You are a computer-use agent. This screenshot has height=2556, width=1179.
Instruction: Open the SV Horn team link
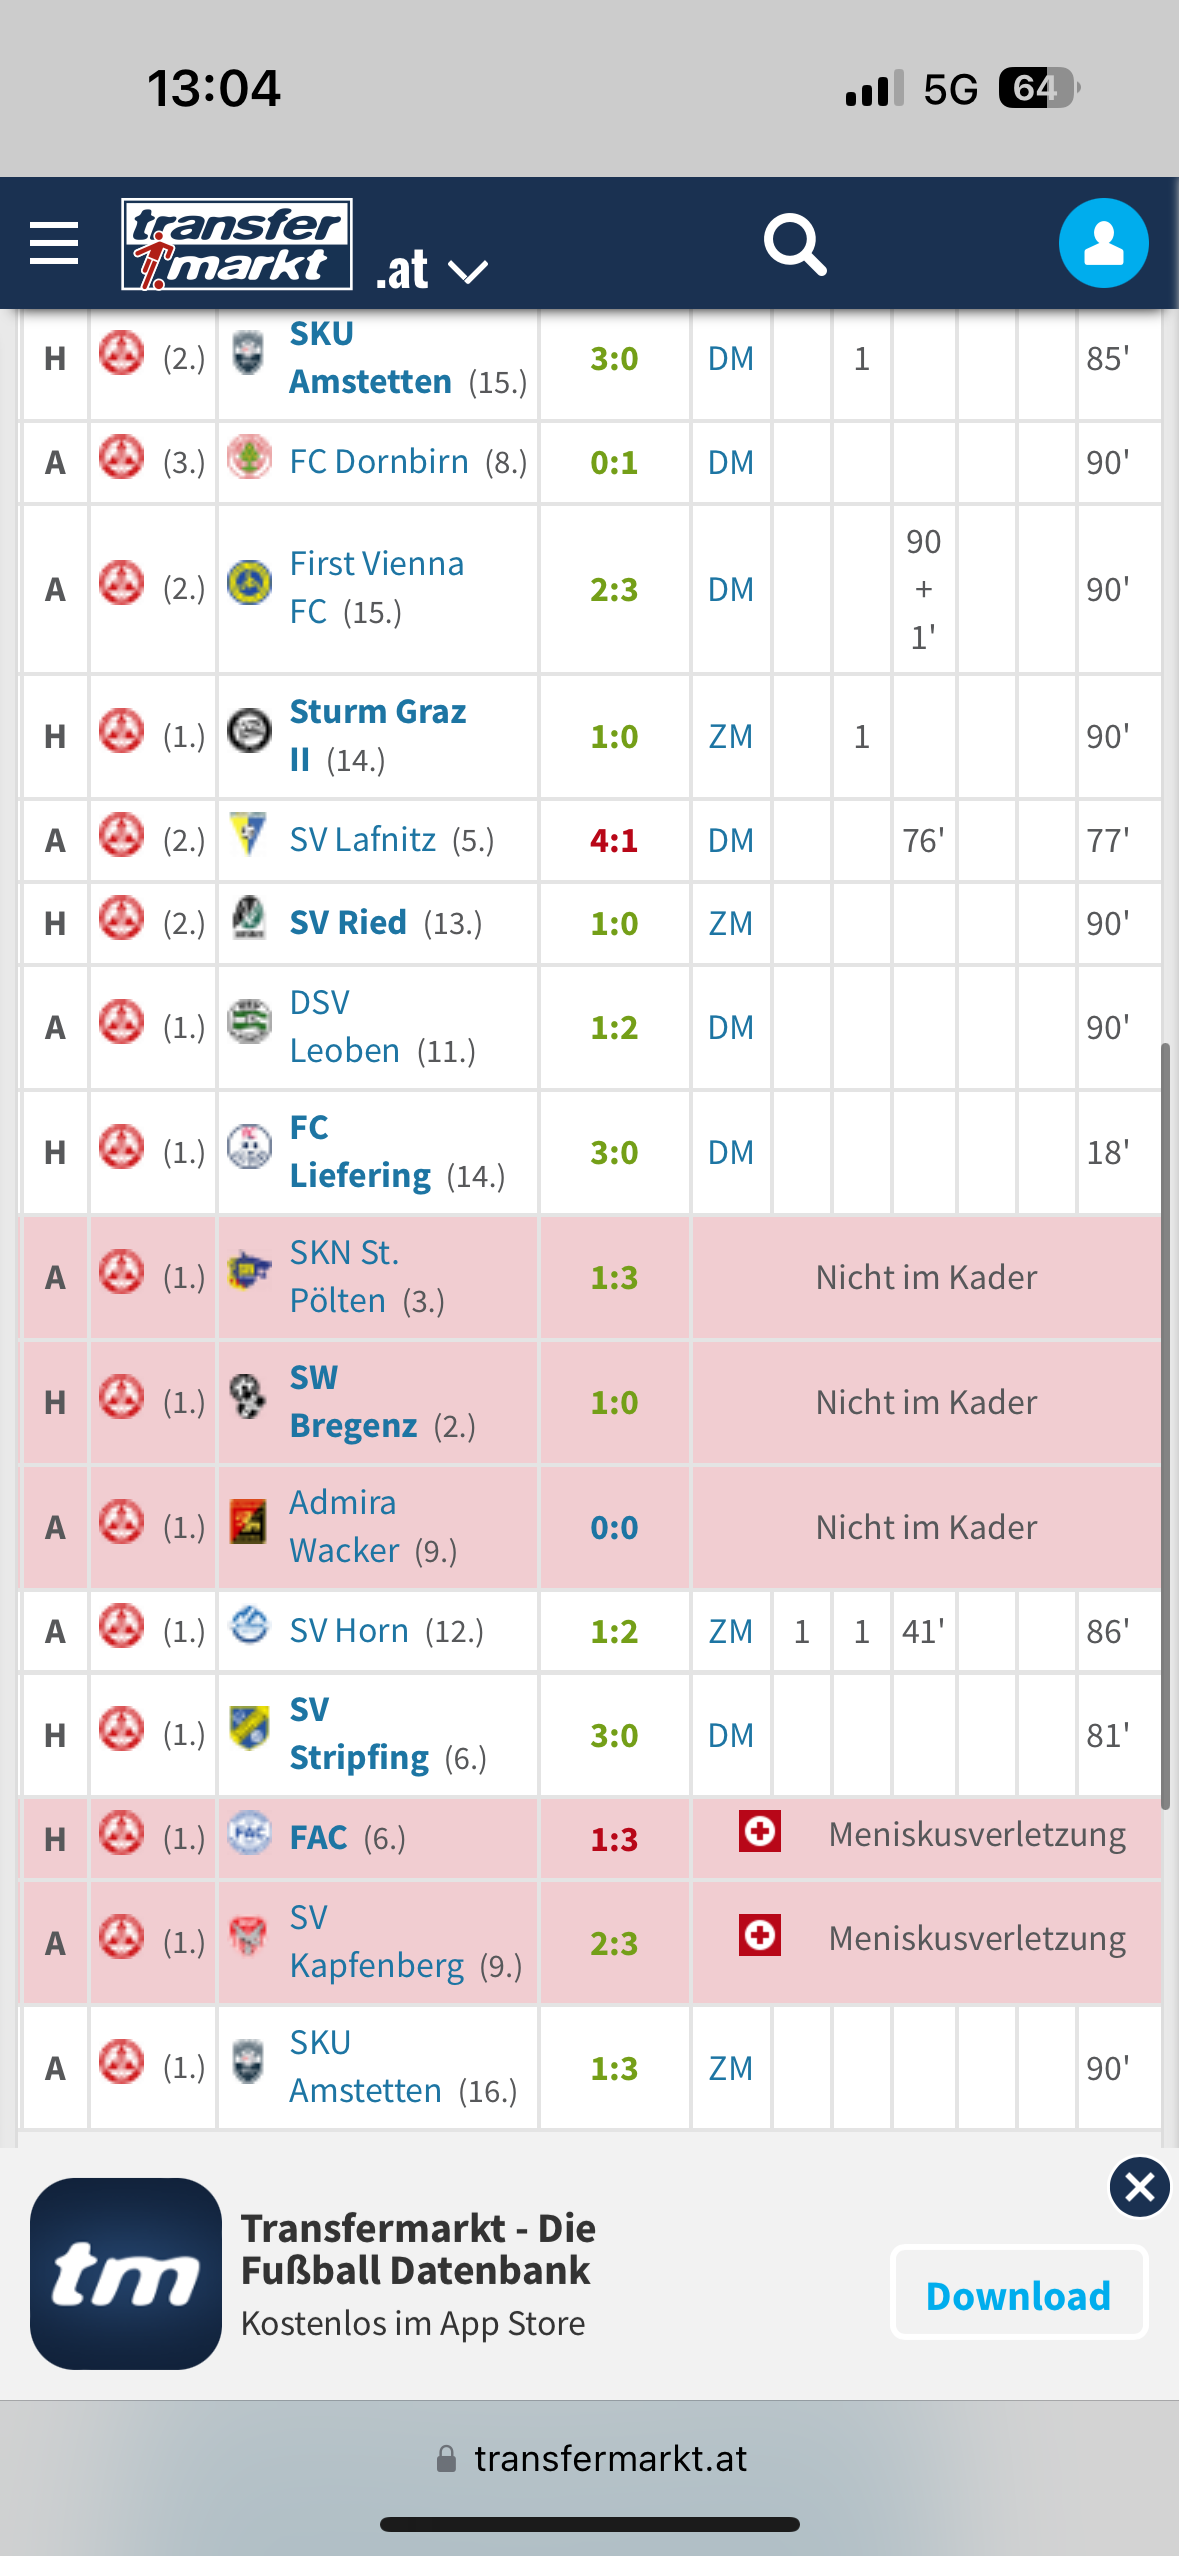pyautogui.click(x=348, y=1632)
